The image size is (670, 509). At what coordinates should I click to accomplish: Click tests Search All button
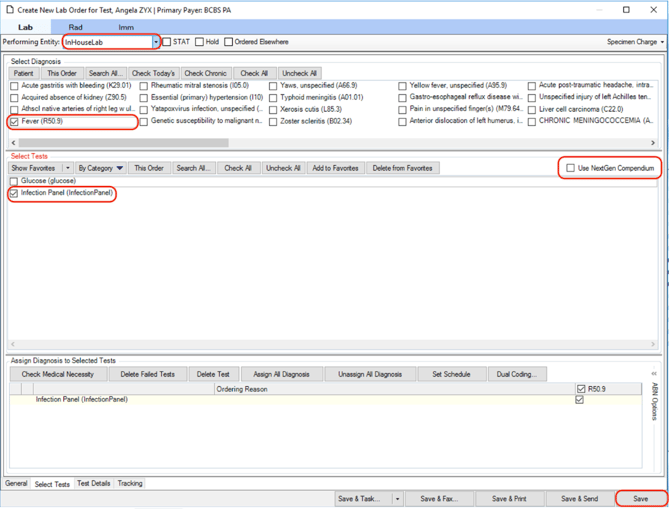[194, 168]
